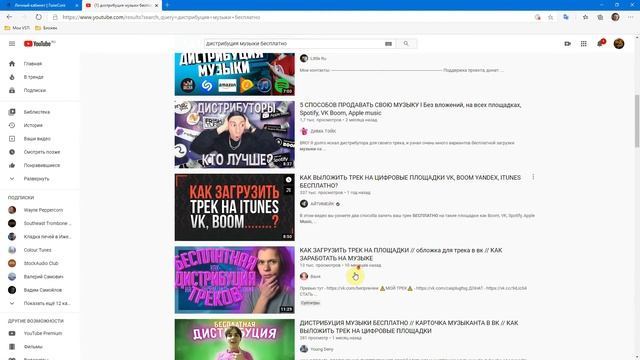This screenshot has height=360, width=640.
Task: Open the browser profile avatar
Action: [616, 17]
